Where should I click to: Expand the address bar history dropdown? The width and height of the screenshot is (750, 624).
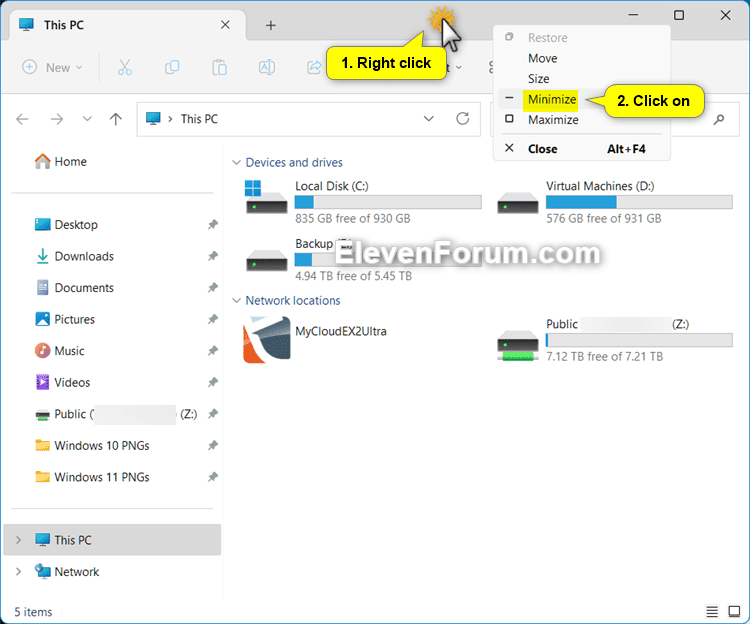[x=429, y=119]
